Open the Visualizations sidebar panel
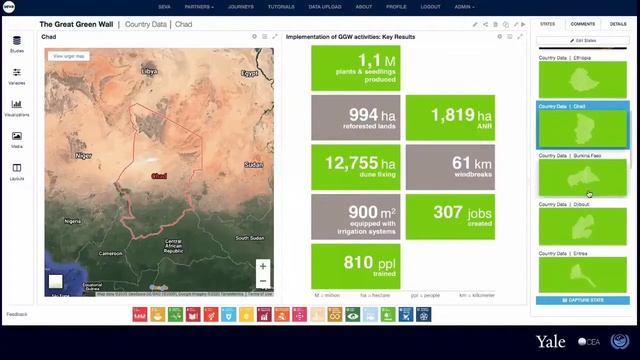640x360 pixels. coord(17,108)
